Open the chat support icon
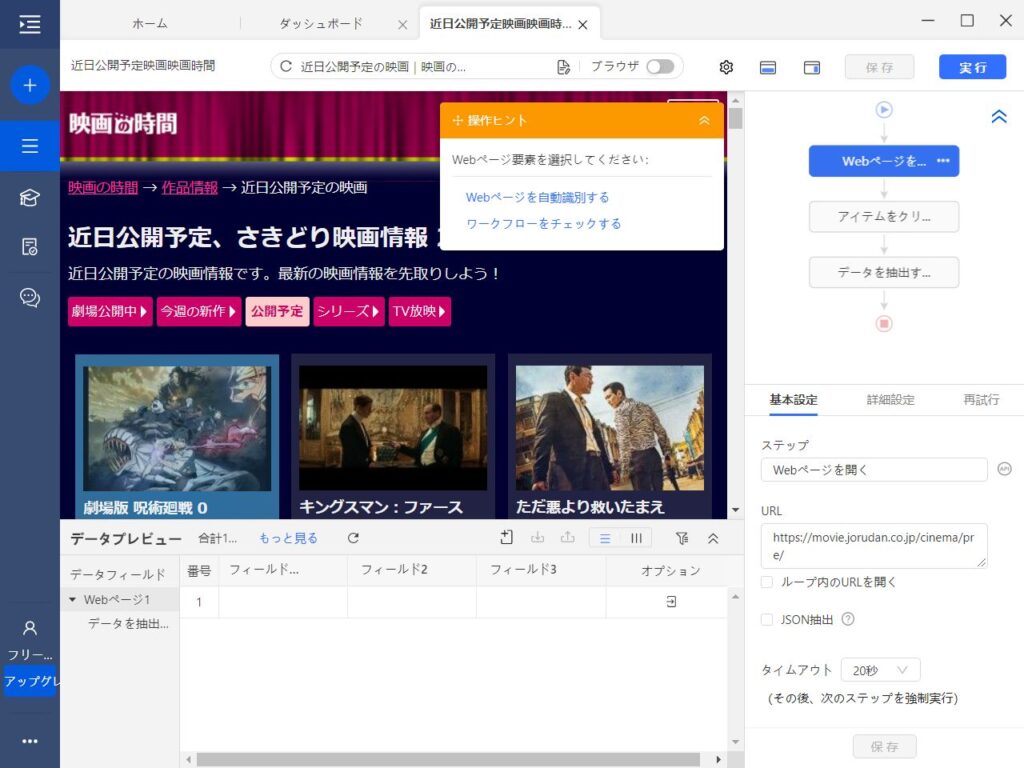 pyautogui.click(x=29, y=297)
